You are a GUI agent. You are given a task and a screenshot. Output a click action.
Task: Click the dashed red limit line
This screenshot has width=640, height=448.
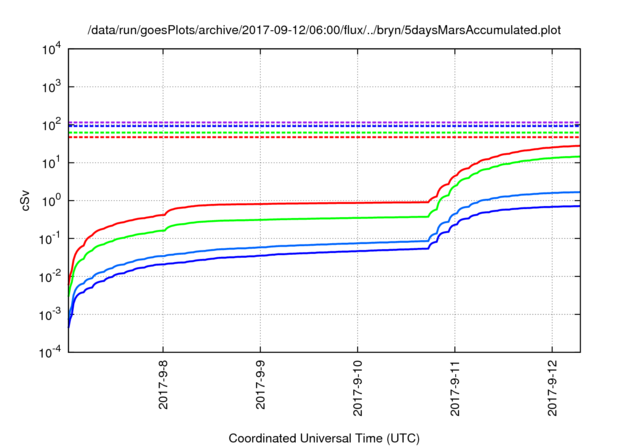(324, 138)
